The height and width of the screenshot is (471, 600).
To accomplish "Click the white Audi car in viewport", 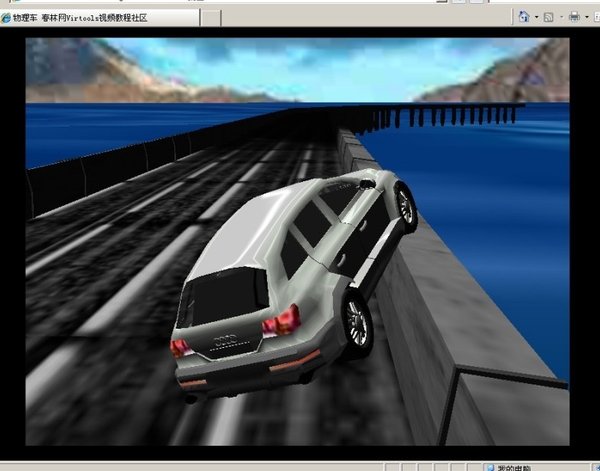I will coord(293,285).
